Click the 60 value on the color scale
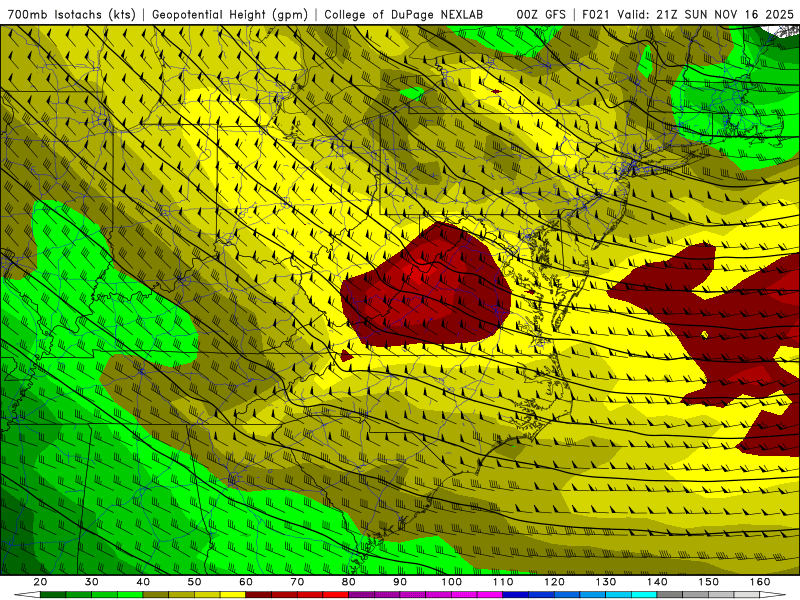The image size is (800, 600). pyautogui.click(x=246, y=582)
